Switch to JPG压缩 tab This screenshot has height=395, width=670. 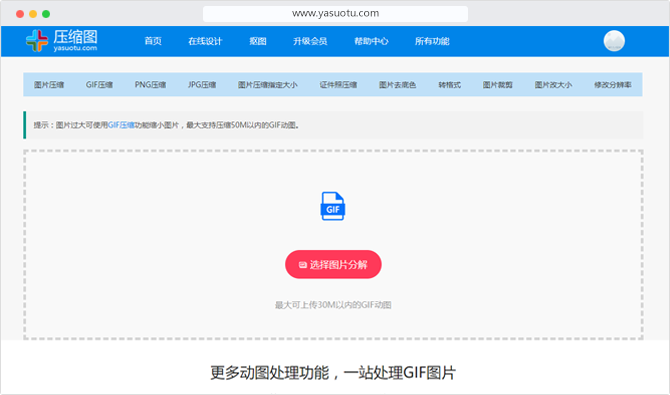(202, 85)
